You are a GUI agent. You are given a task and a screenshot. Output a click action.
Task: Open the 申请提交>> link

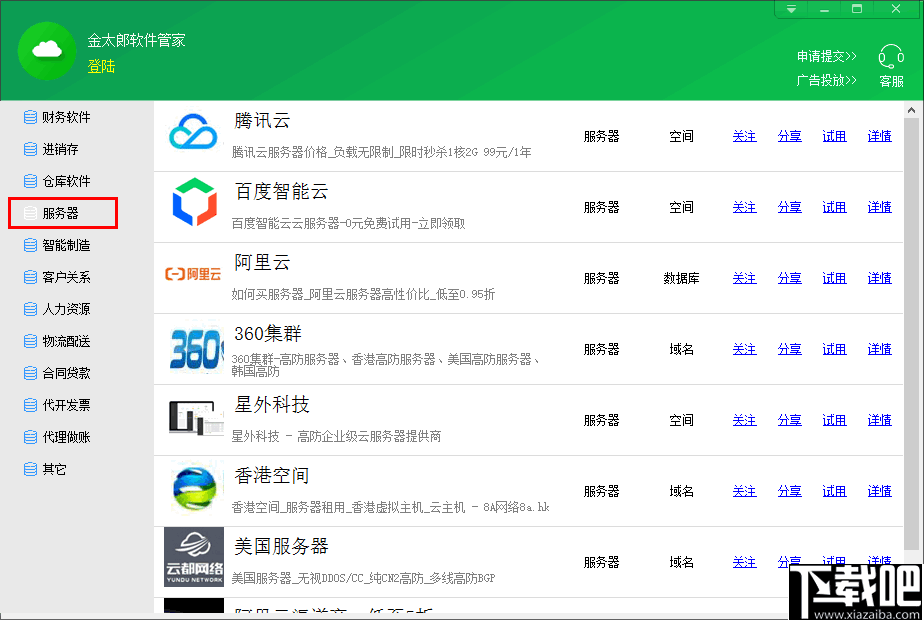(826, 56)
